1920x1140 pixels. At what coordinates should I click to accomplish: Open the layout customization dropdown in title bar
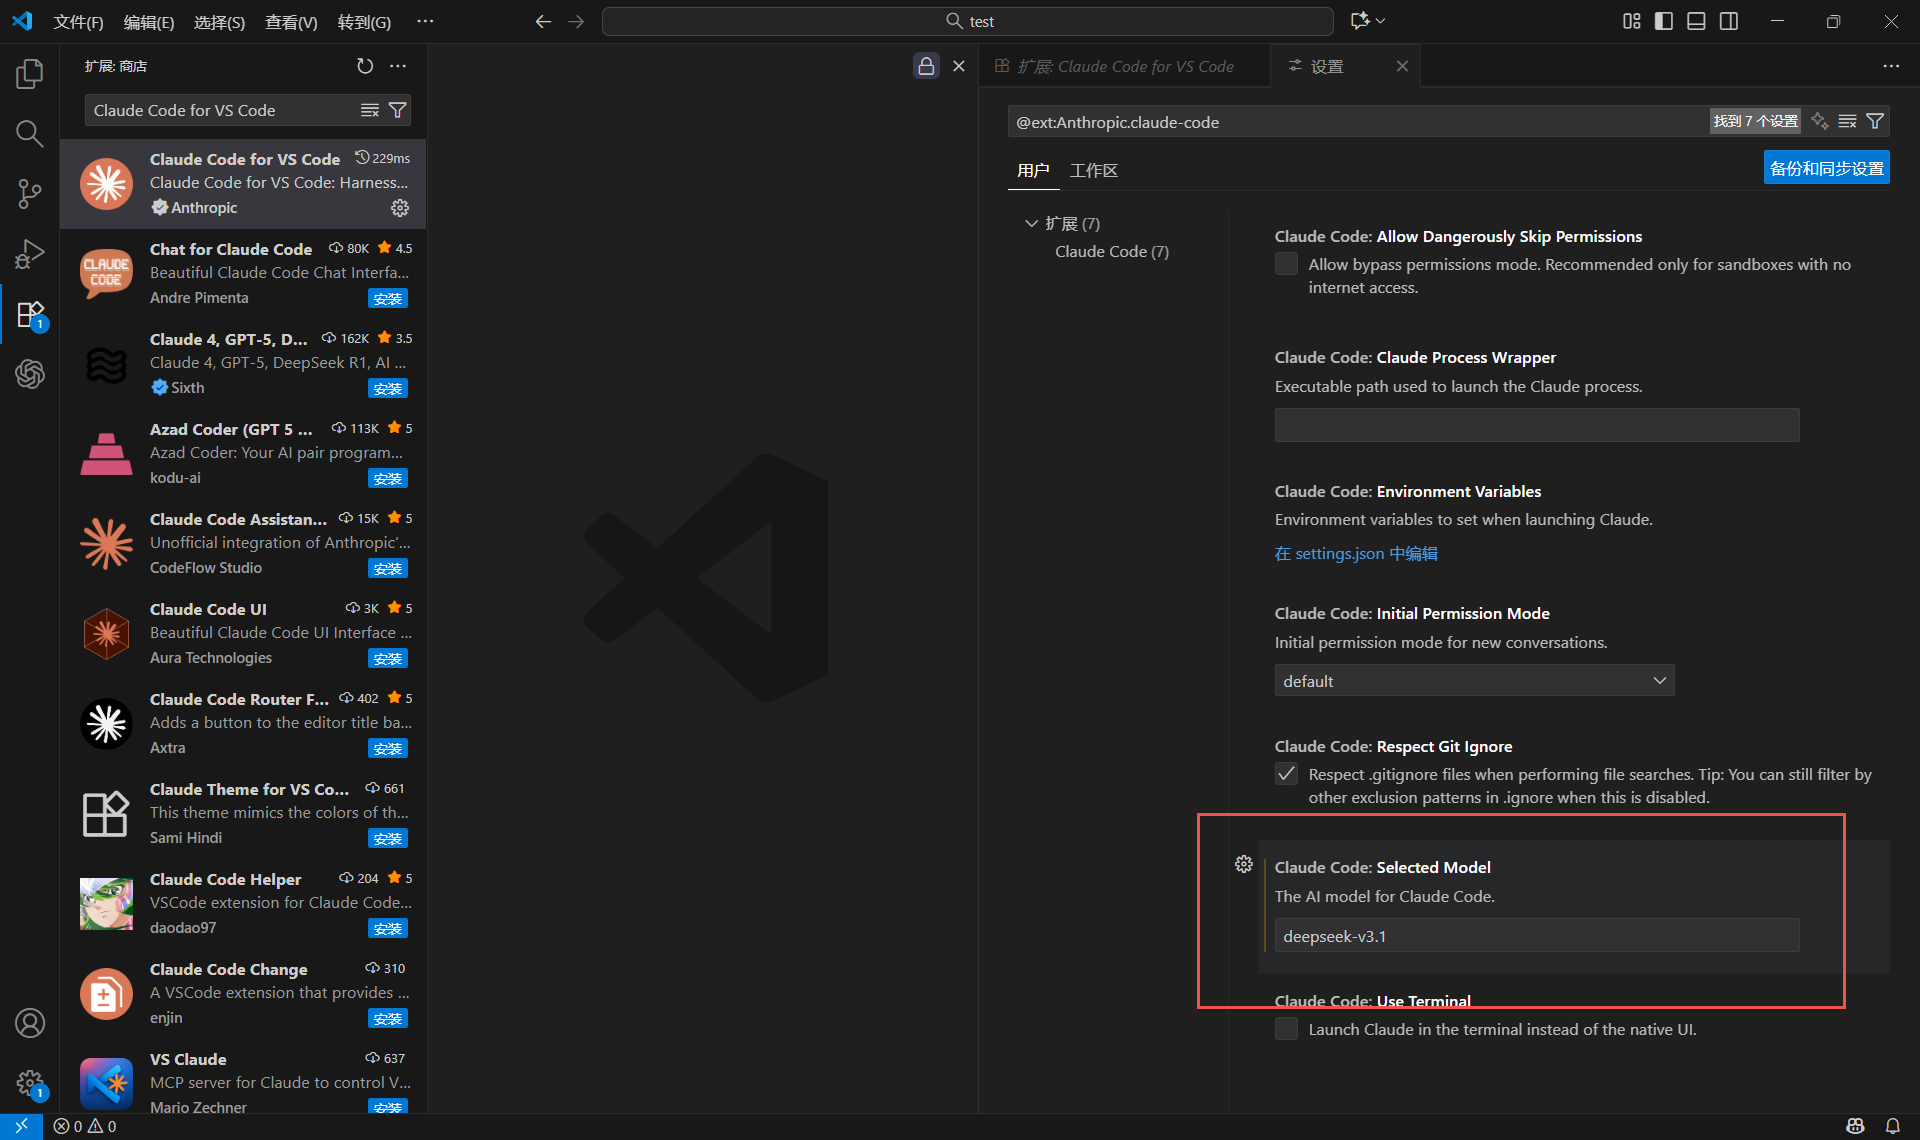[1631, 21]
